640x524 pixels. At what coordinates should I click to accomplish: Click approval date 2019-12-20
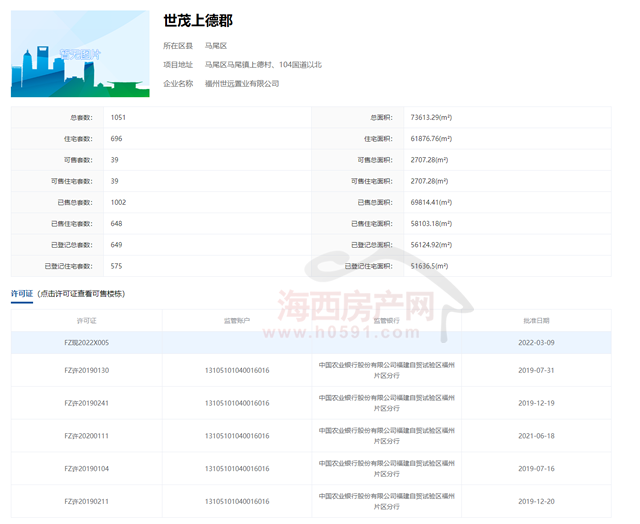click(536, 501)
